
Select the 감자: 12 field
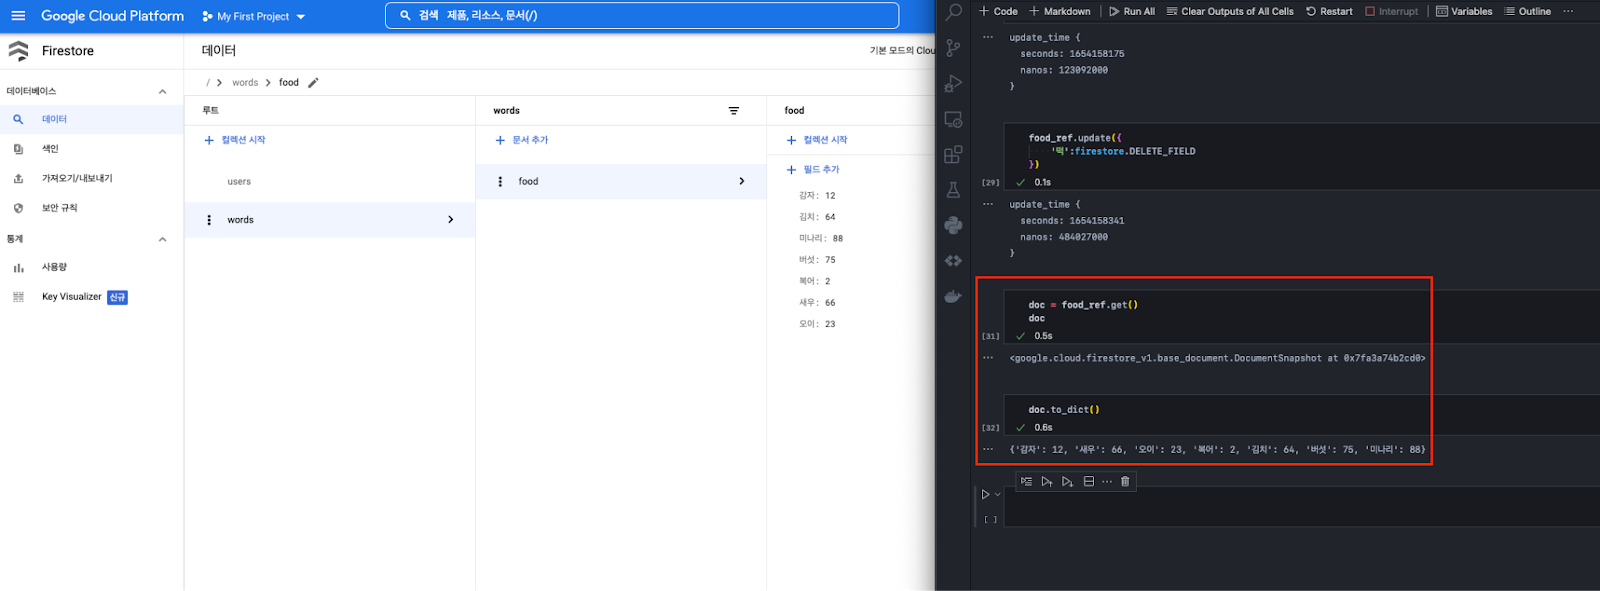[x=817, y=196]
